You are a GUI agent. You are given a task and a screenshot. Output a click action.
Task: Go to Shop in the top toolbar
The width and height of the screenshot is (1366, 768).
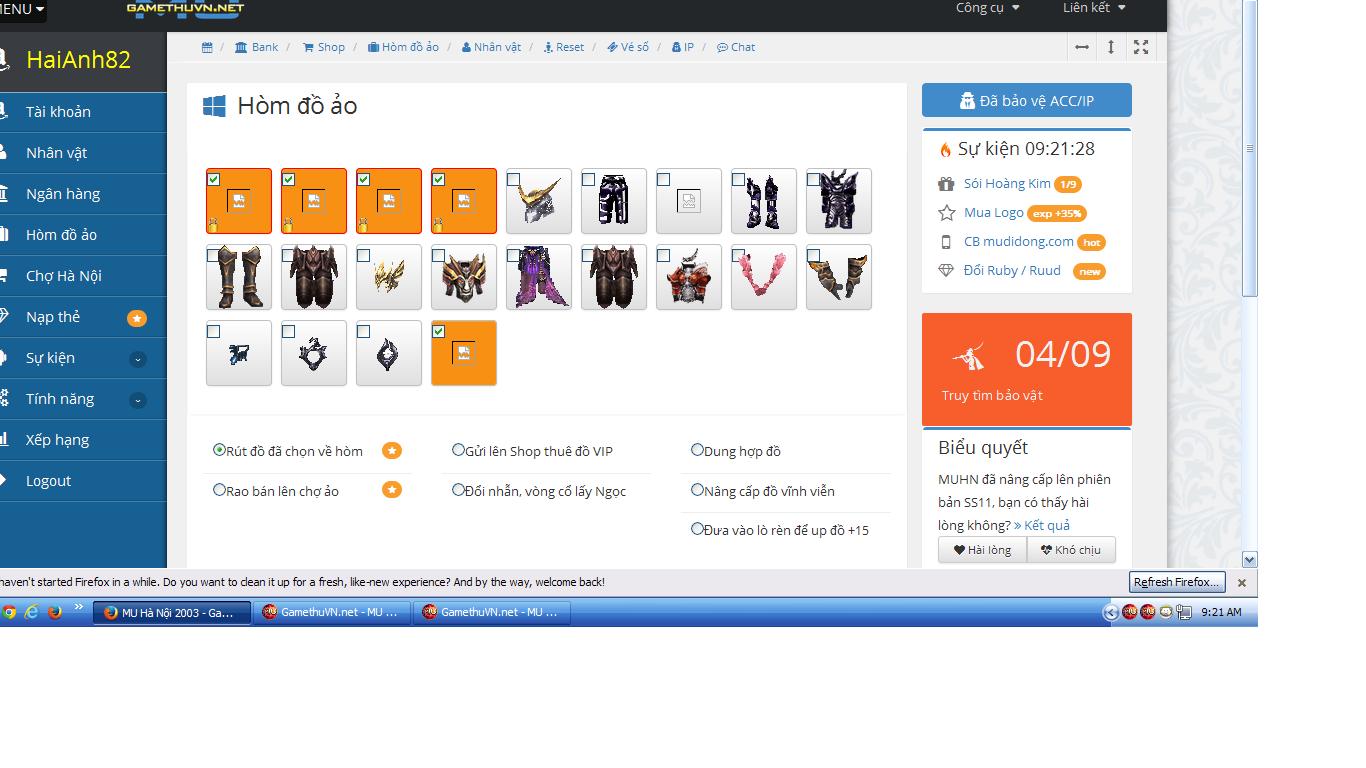point(324,47)
